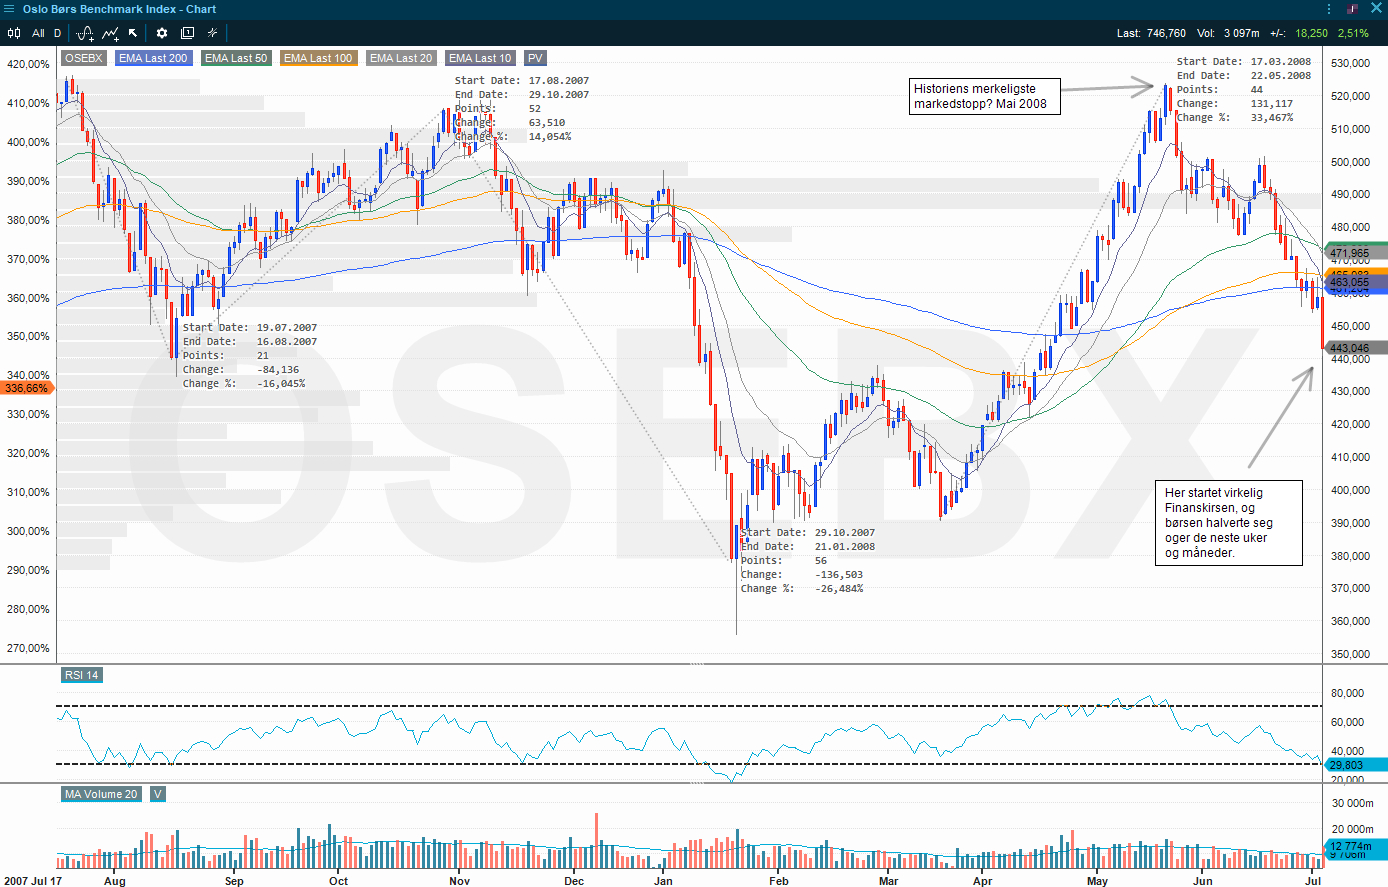This screenshot has height=887, width=1388.
Task: Click the blue price marker 463,055
Action: (1356, 283)
